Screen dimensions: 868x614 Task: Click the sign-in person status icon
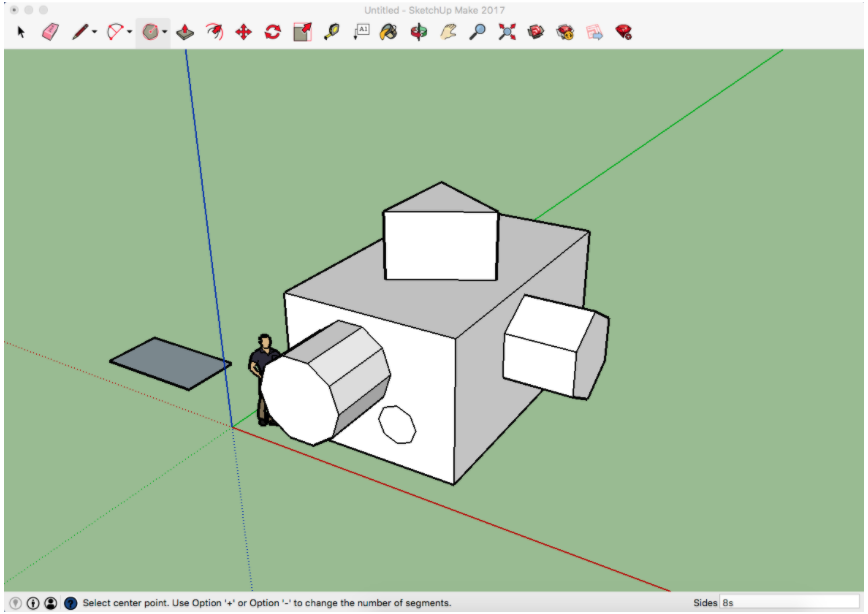50,603
